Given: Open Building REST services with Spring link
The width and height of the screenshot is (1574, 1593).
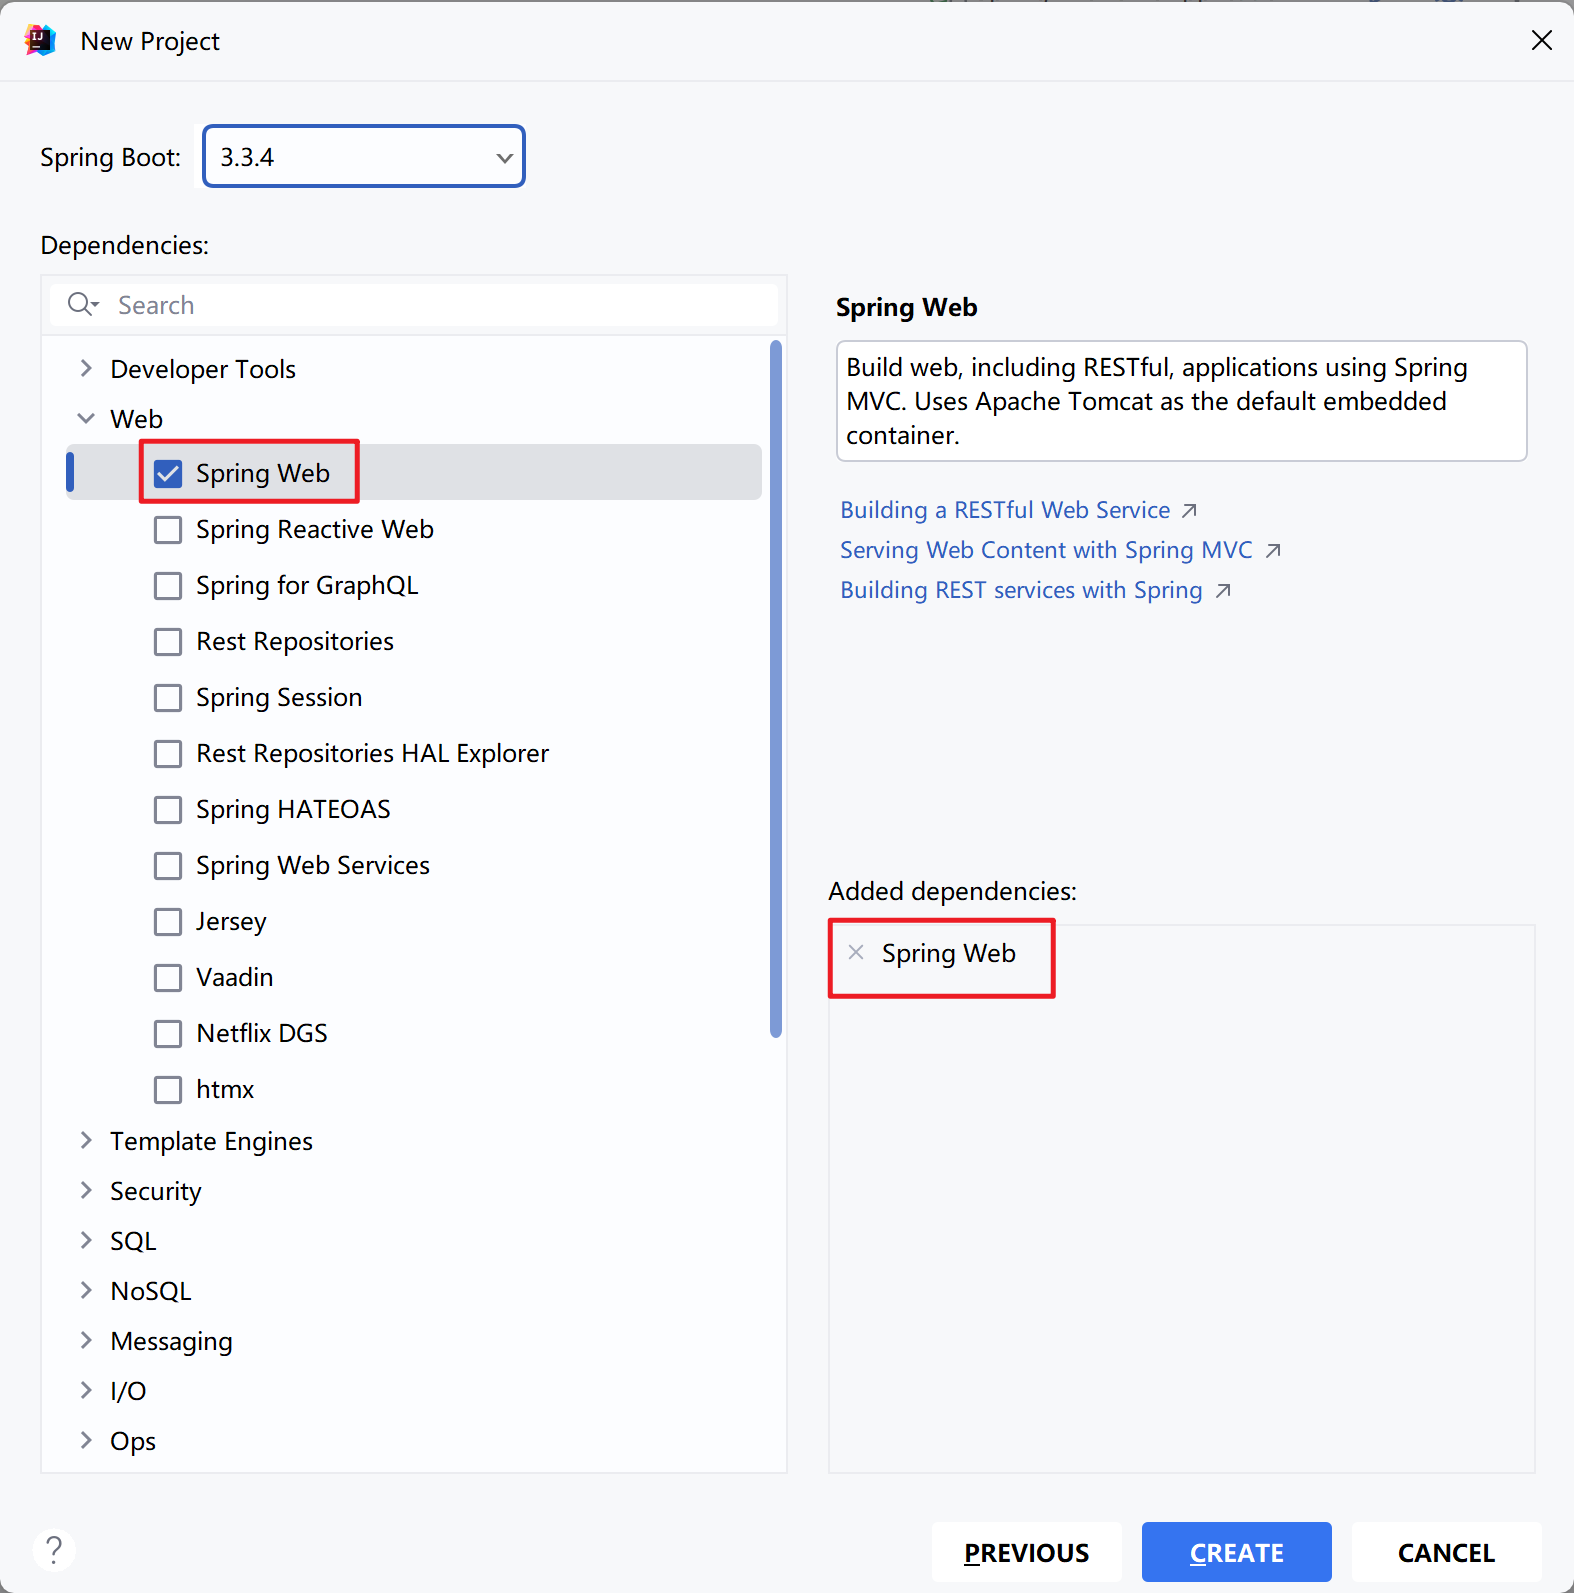Looking at the screenshot, I should pyautogui.click(x=1021, y=590).
